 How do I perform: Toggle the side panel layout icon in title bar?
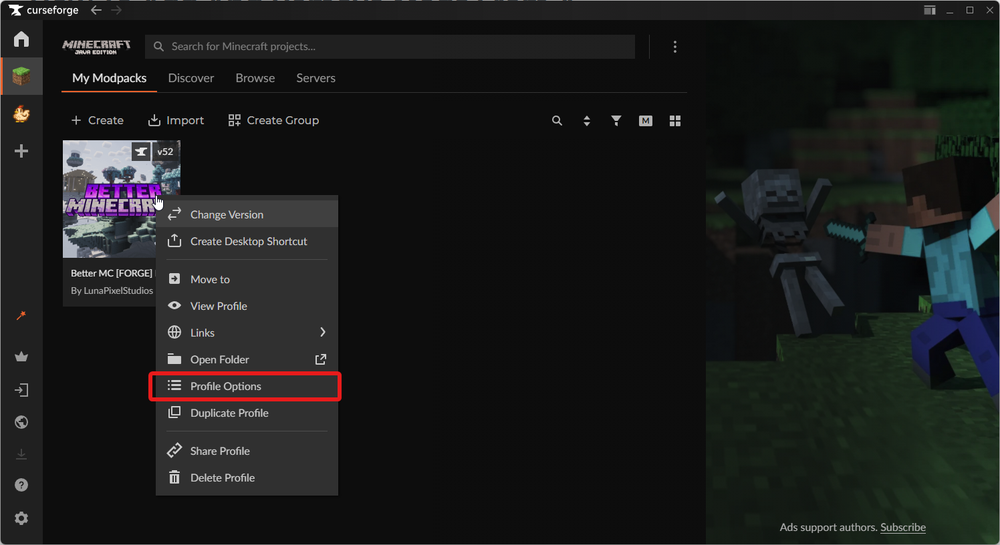click(x=929, y=10)
